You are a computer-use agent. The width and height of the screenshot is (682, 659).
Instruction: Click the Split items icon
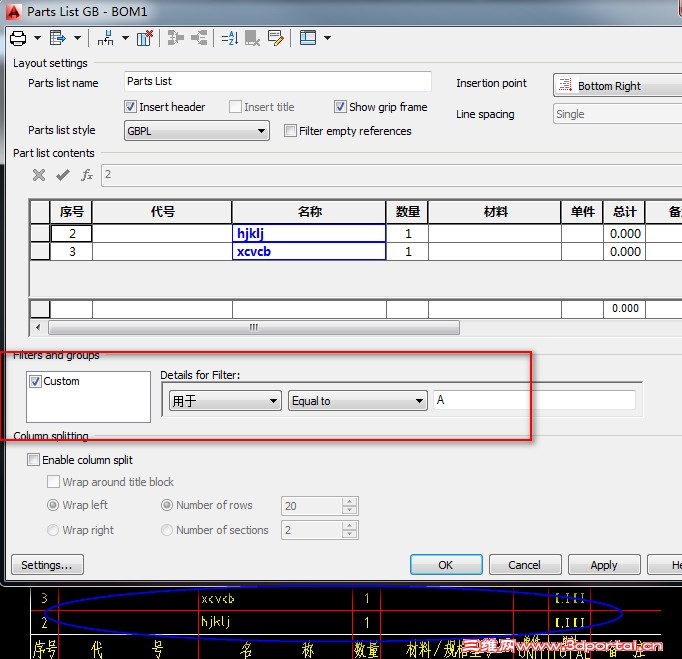tap(199, 38)
